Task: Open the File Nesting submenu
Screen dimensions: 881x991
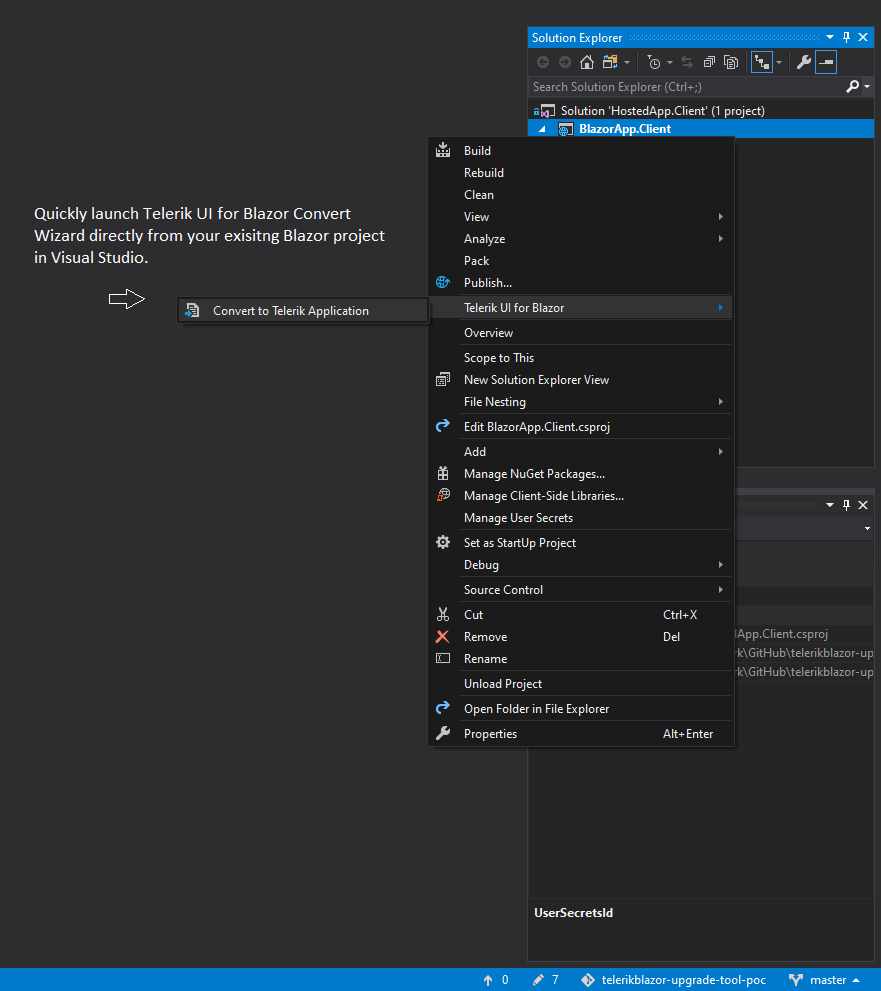Action: pos(581,401)
